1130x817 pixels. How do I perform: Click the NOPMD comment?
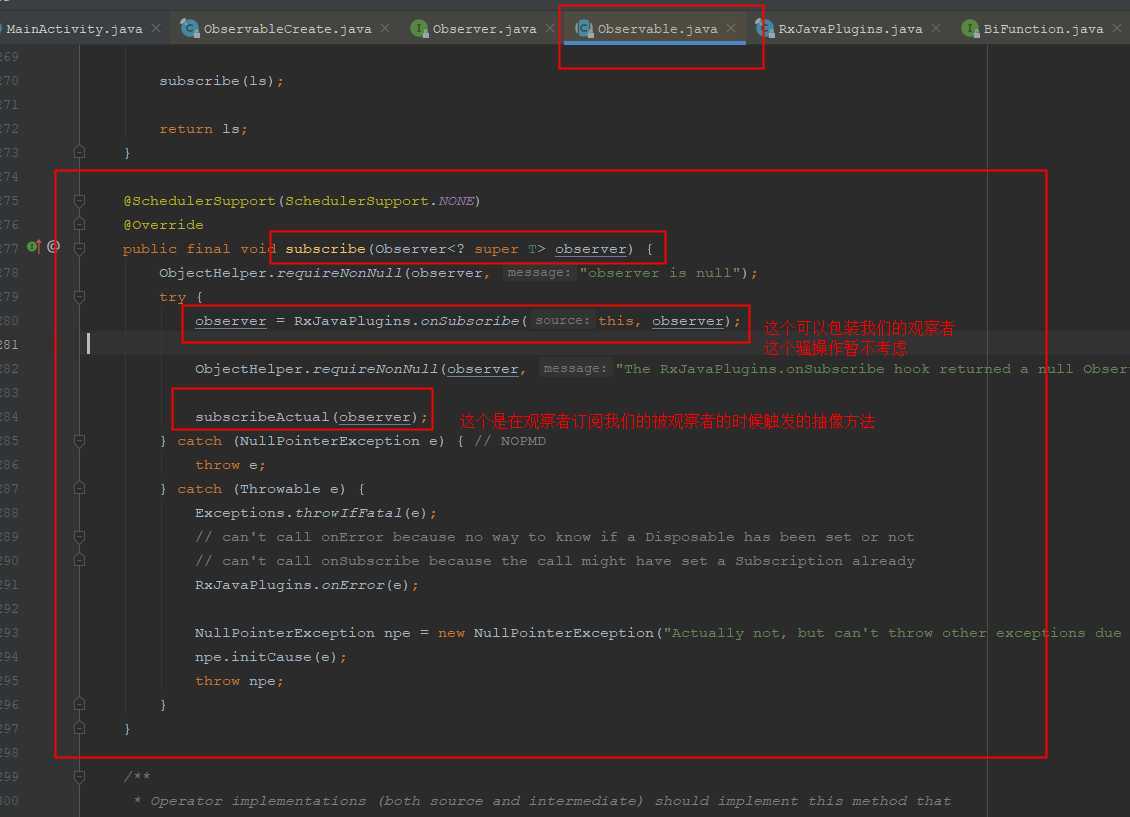510,441
